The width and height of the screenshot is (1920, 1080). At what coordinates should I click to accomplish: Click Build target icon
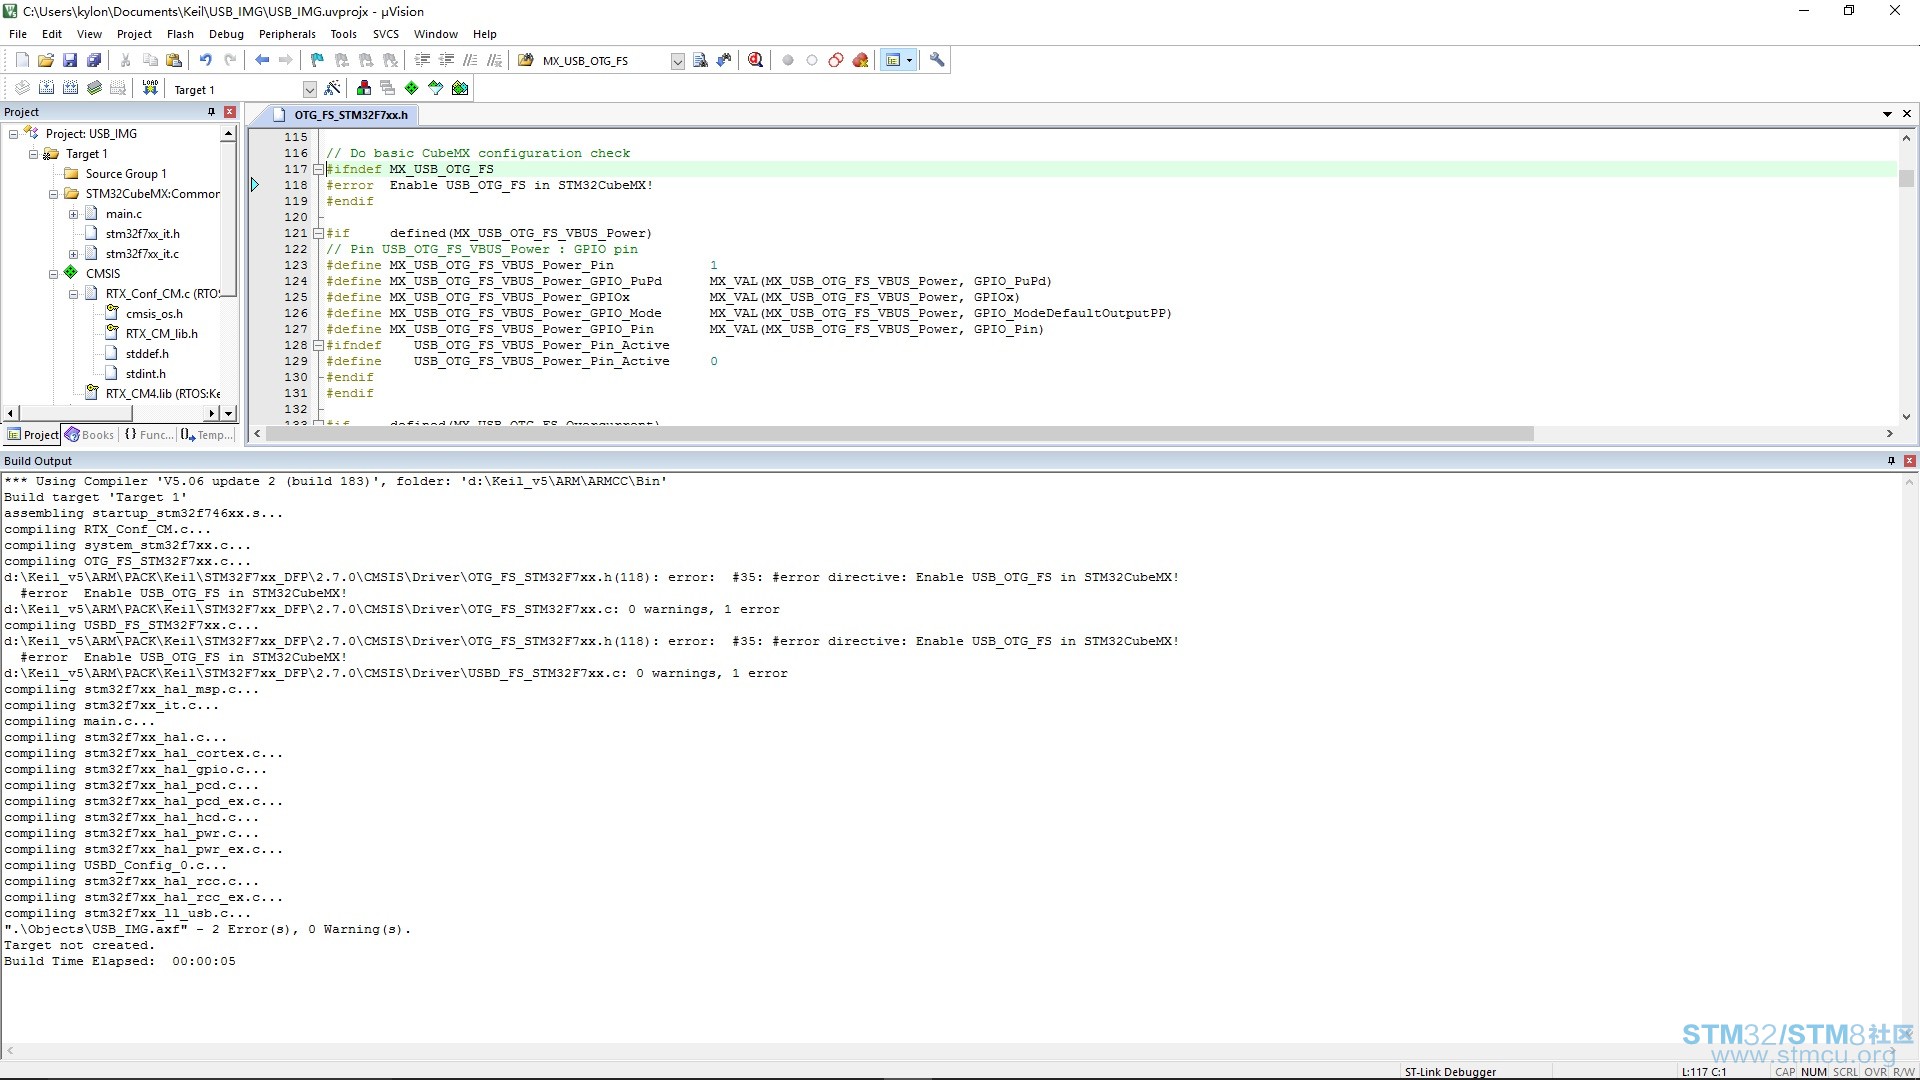click(46, 88)
